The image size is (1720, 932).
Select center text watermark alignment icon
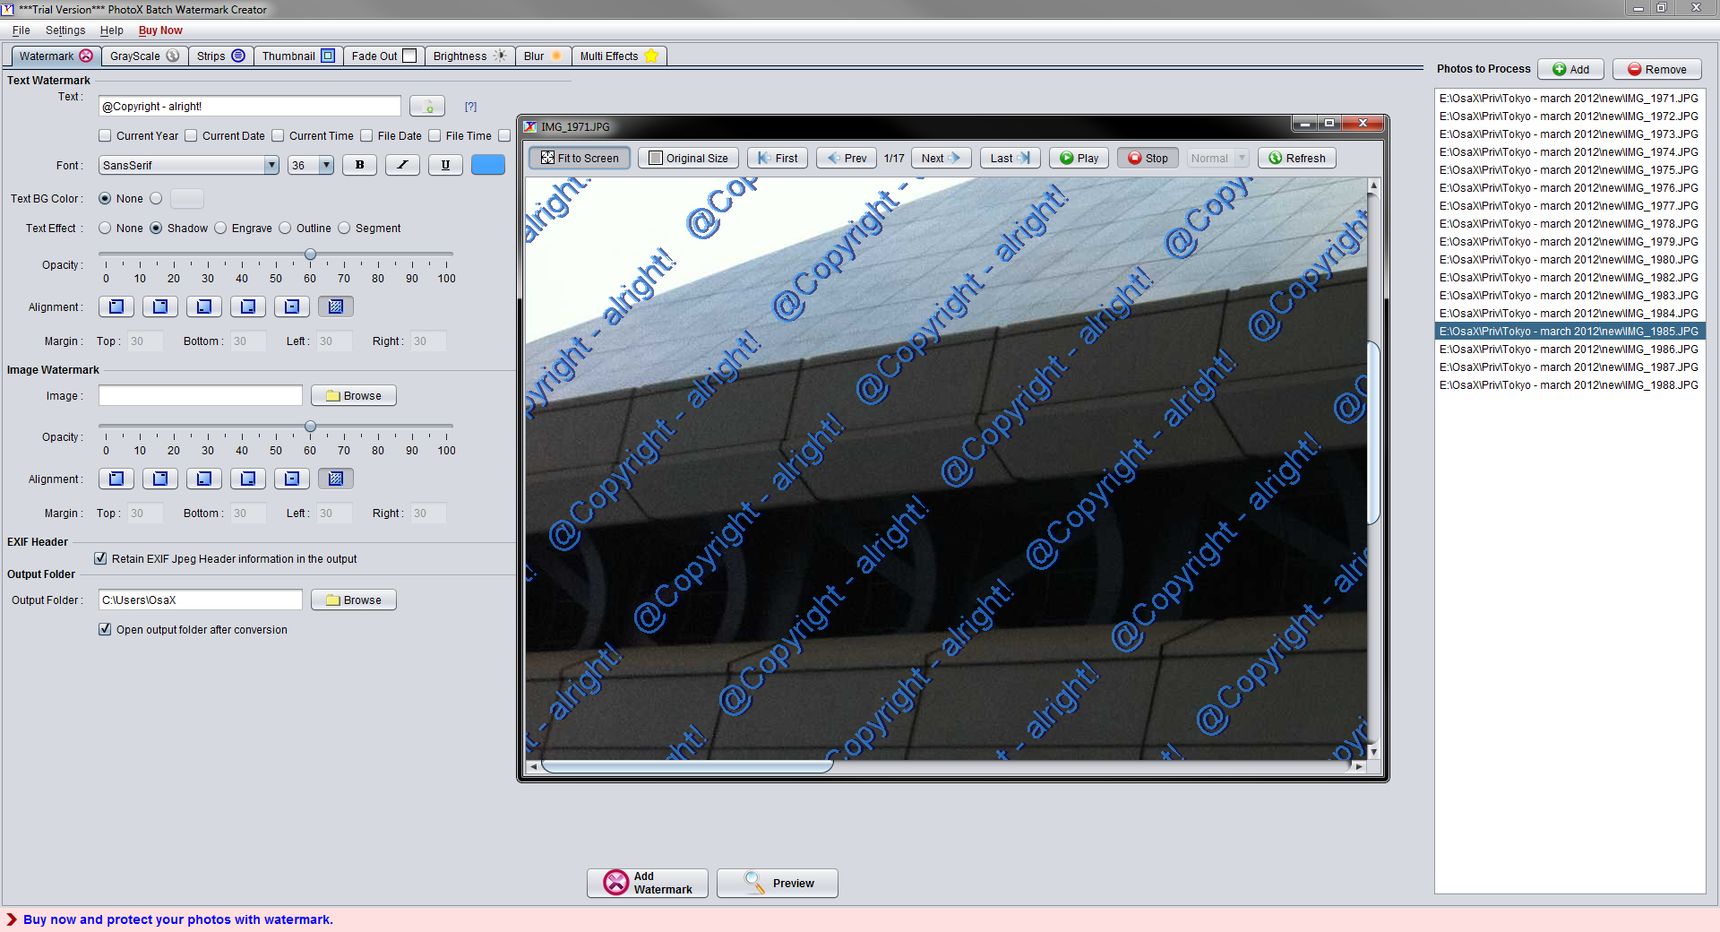click(292, 307)
